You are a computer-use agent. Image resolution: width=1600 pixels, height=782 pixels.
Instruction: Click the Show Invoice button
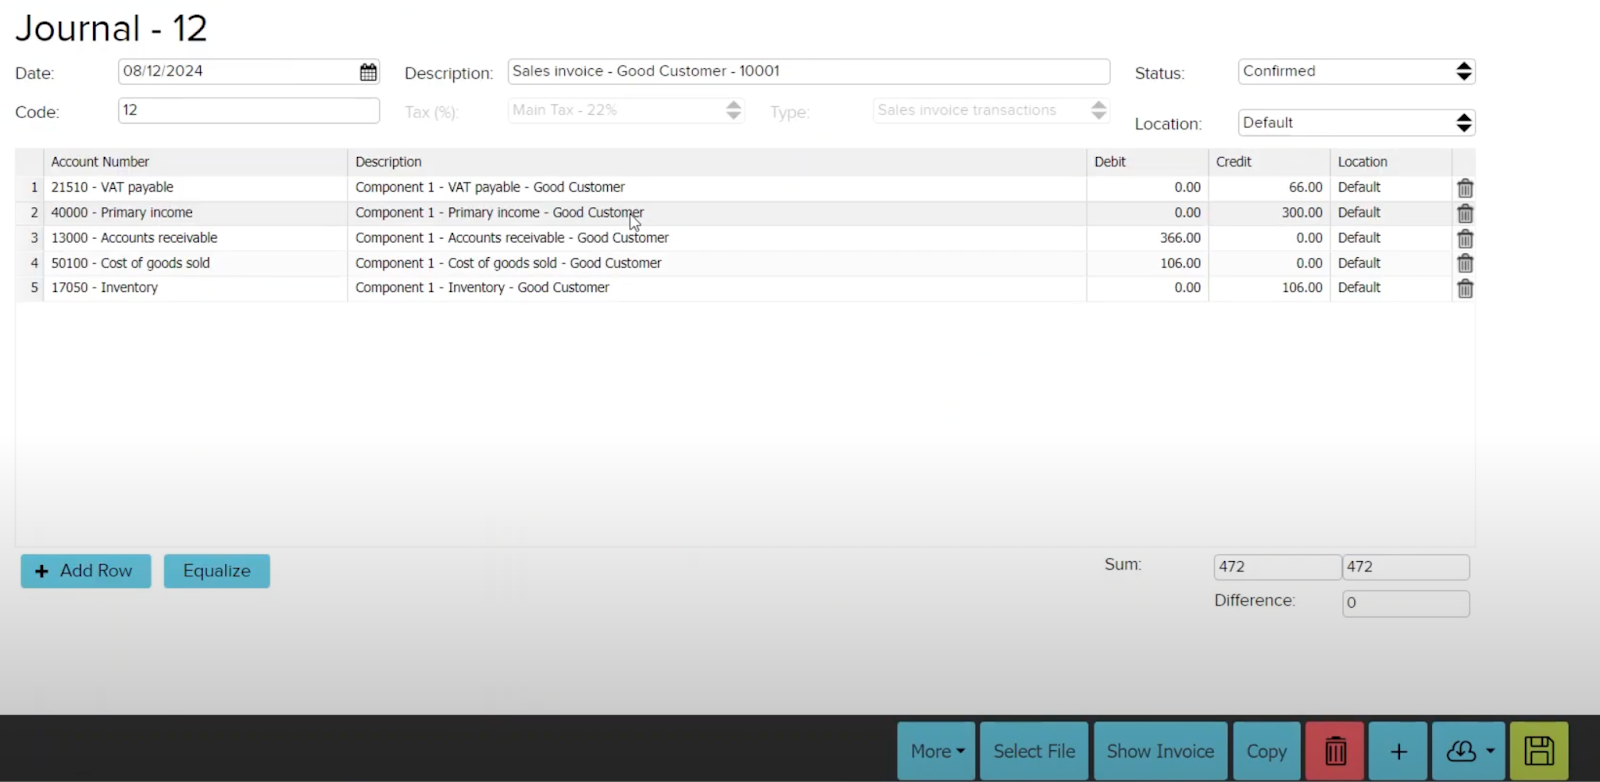coord(1160,751)
